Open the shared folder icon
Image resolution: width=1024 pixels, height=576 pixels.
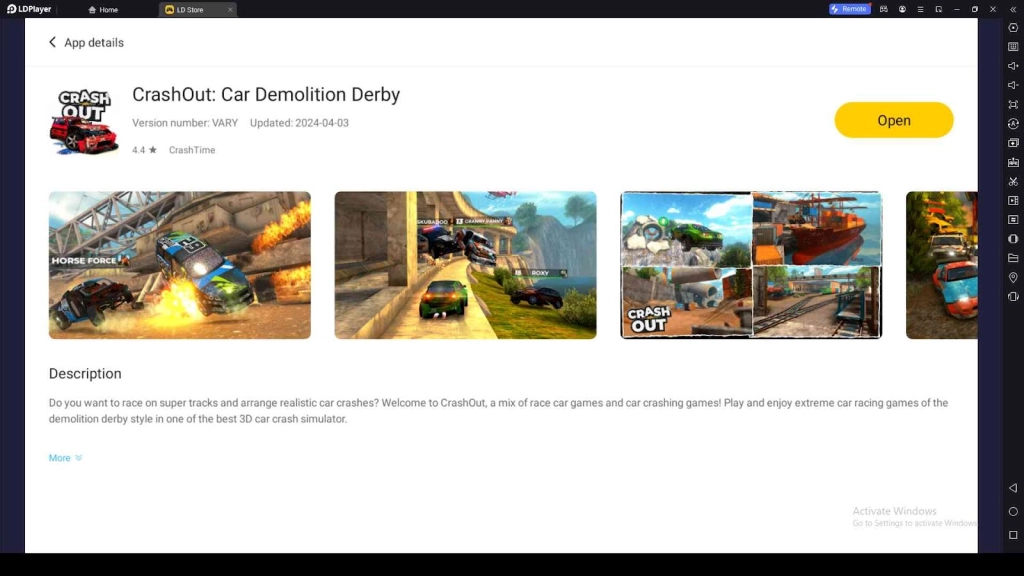pos(1013,258)
